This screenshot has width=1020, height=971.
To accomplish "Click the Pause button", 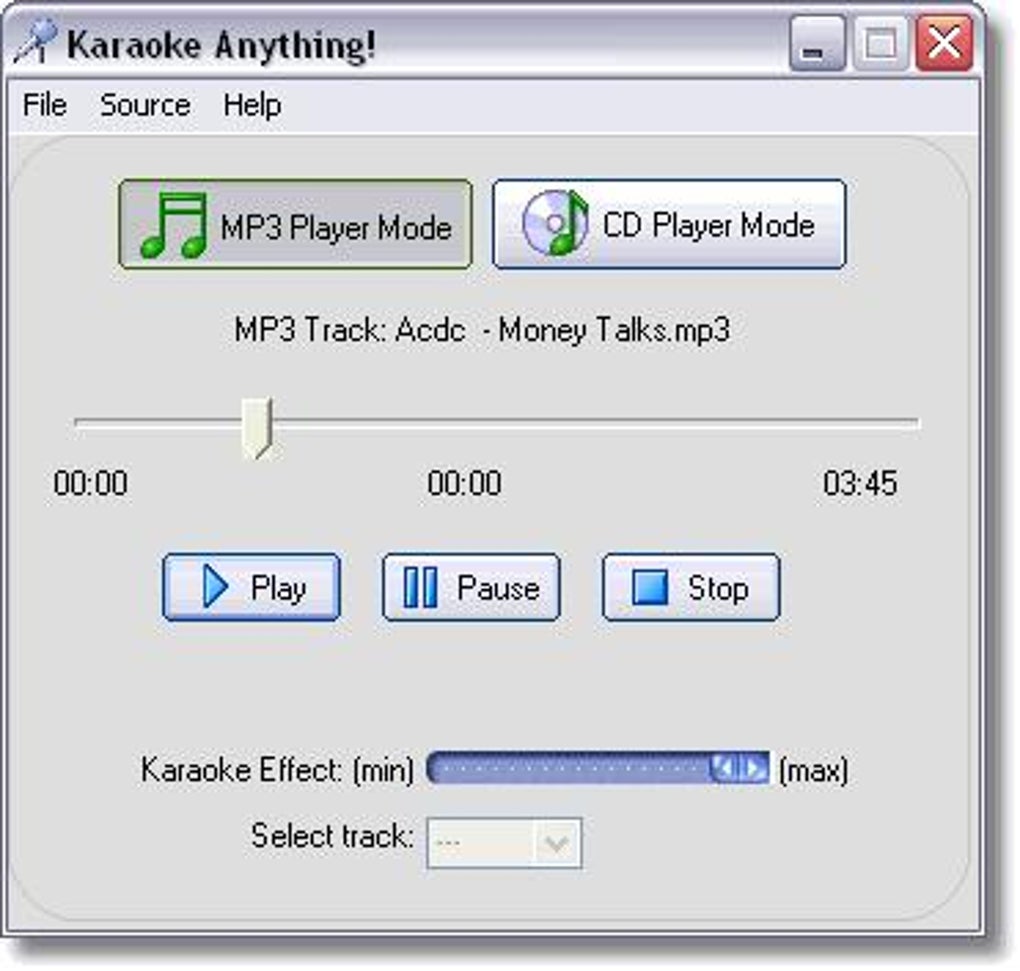I will tap(471, 587).
